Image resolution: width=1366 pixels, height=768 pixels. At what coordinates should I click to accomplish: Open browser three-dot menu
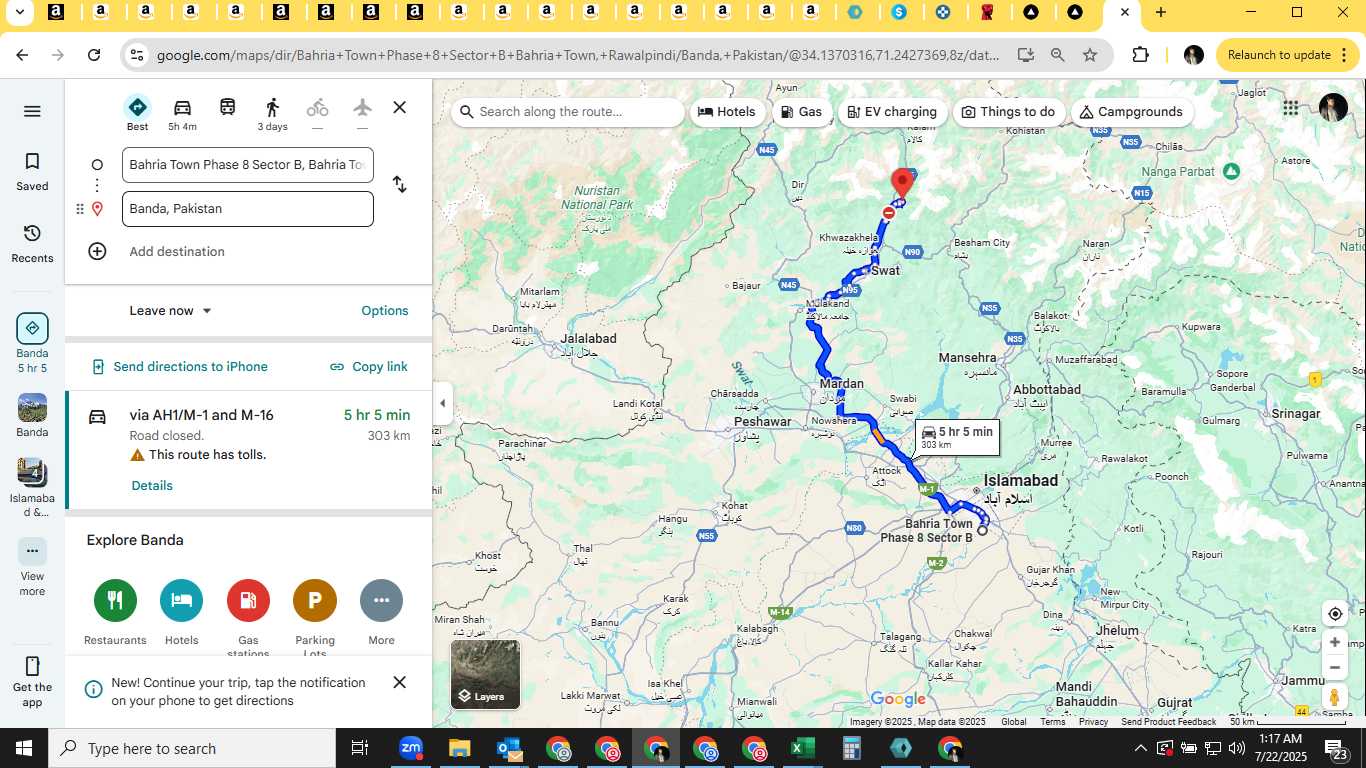[x=1345, y=55]
